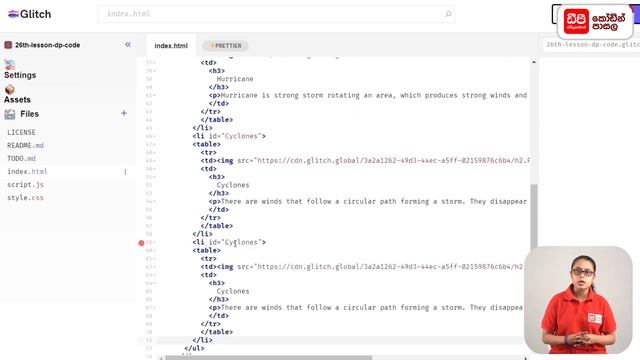Click the right arrow of horizontal scrollbar
This screenshot has height=360, width=640.
pyautogui.click(x=525, y=358)
